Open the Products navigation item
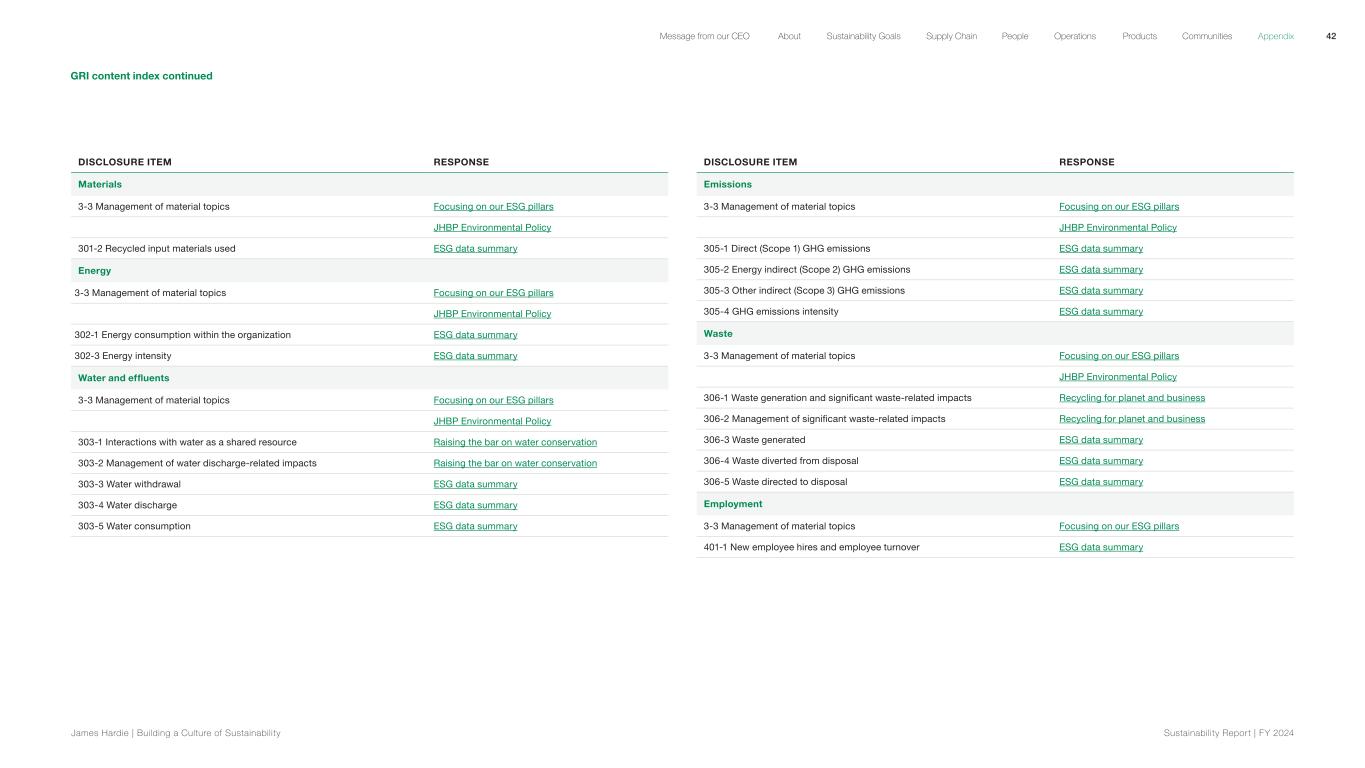1365x768 pixels. [1139, 36]
